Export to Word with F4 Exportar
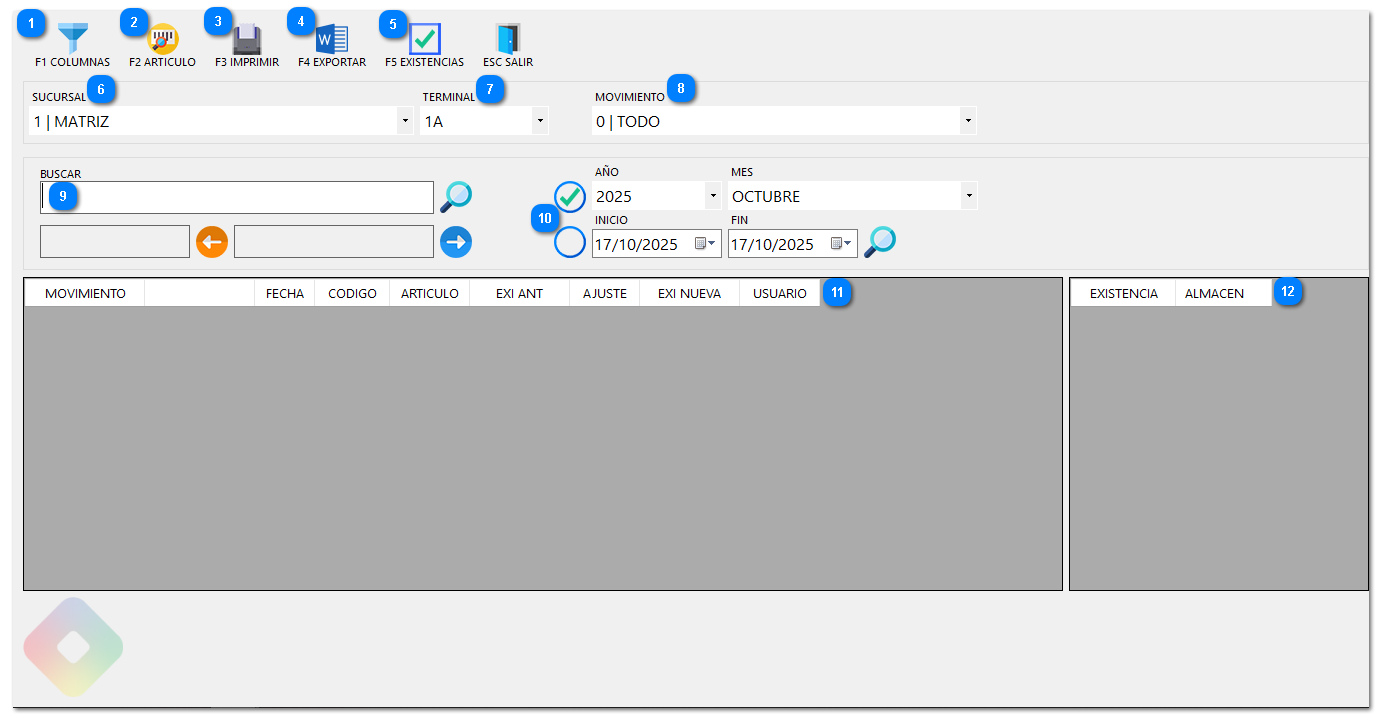Viewport: 1378px width, 717px height. pyautogui.click(x=332, y=40)
